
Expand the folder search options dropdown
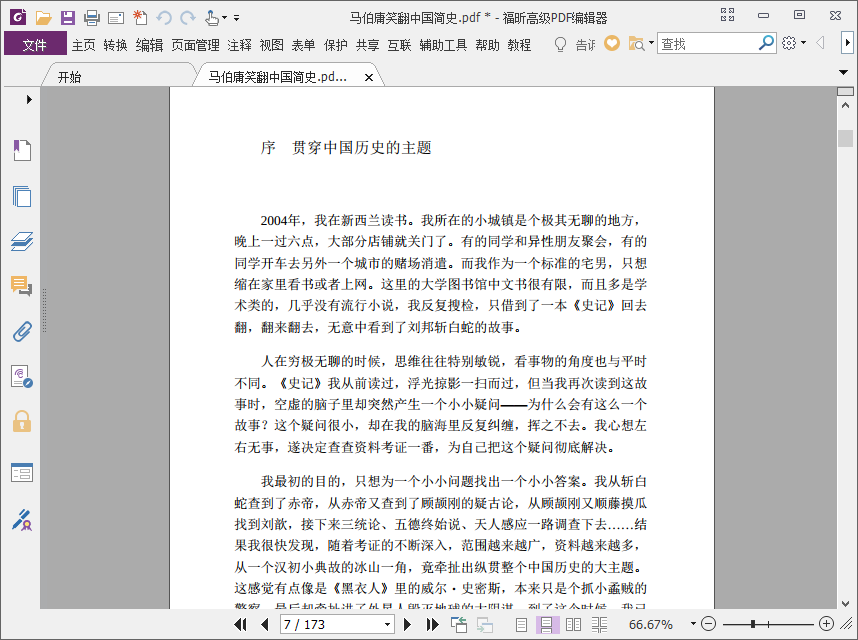651,43
